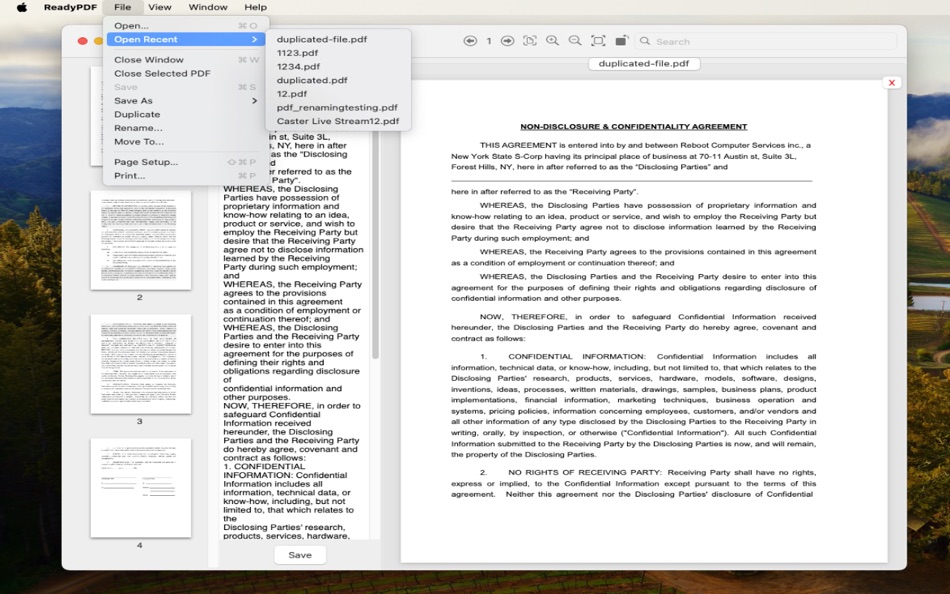This screenshot has width=950, height=594.
Task: Click "2. NO RIGHTS OF RECEIVING PARTY" paragraph
Action: coord(633,483)
